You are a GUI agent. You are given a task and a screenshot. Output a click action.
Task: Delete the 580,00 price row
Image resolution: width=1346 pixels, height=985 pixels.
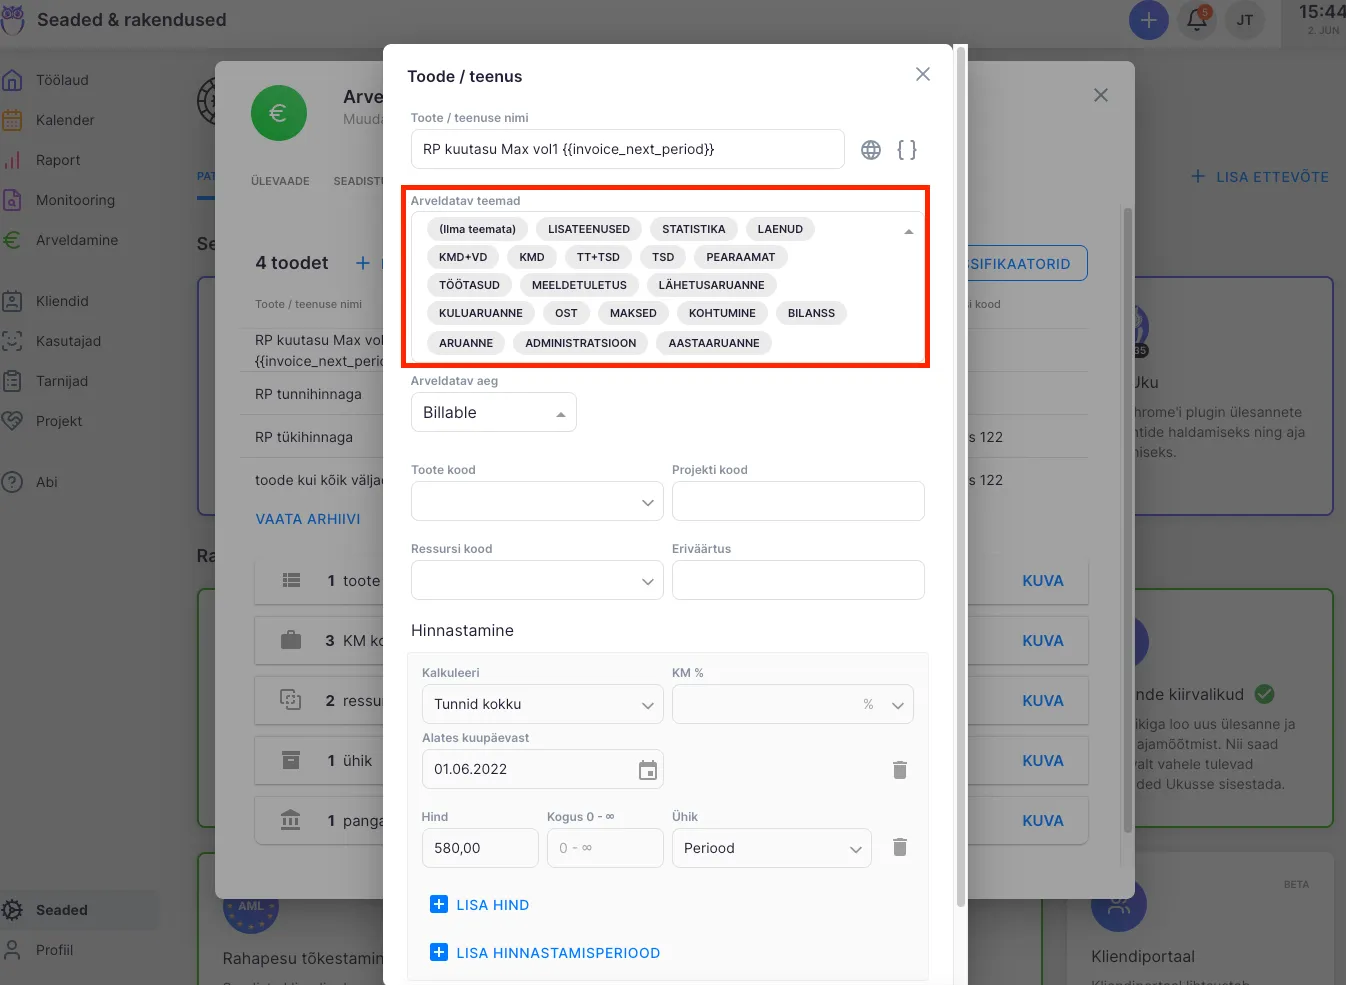[x=899, y=848]
